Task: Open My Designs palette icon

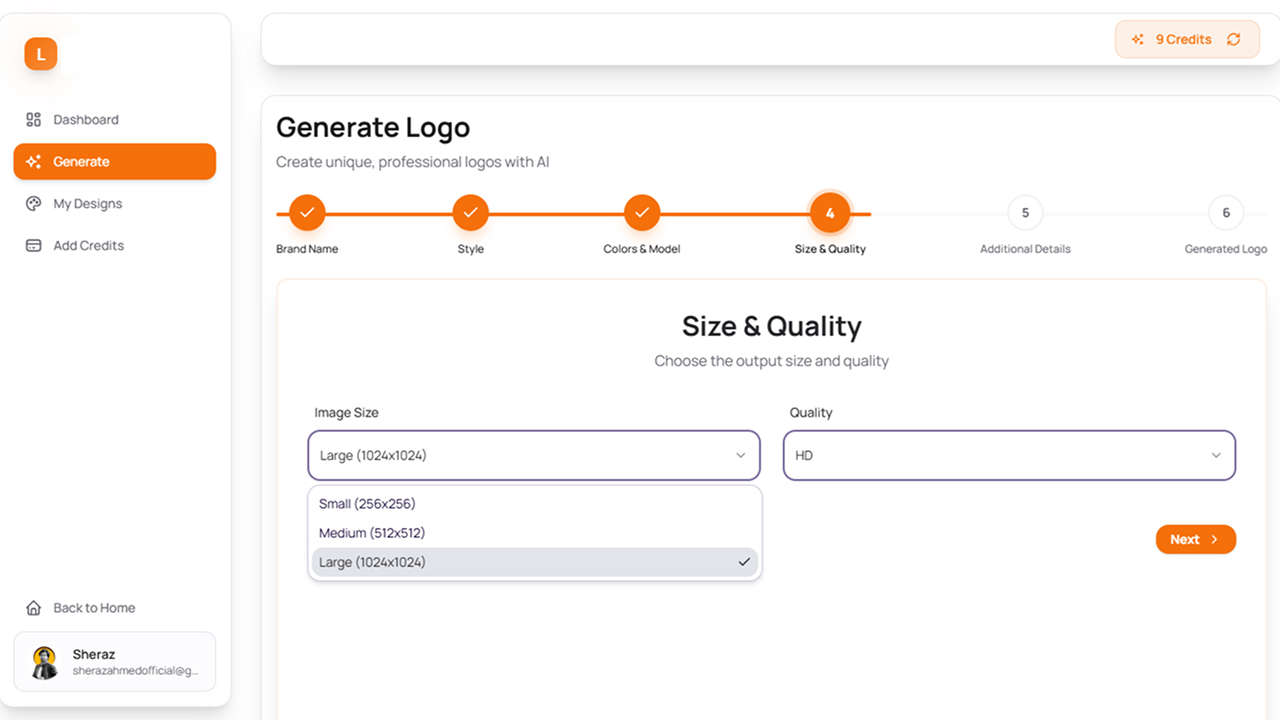Action: coord(33,203)
